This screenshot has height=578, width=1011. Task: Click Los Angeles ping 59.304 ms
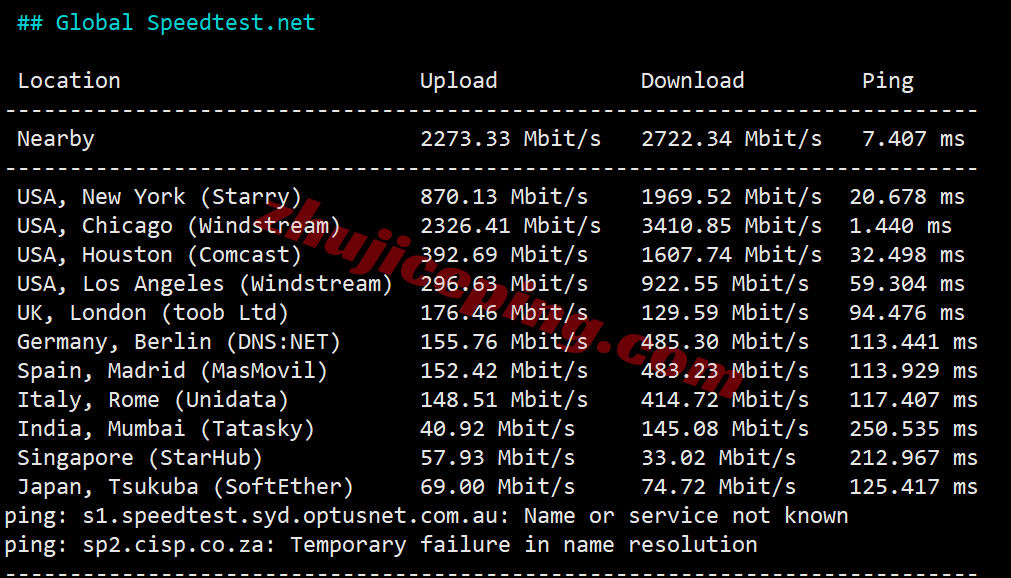pyautogui.click(x=907, y=284)
